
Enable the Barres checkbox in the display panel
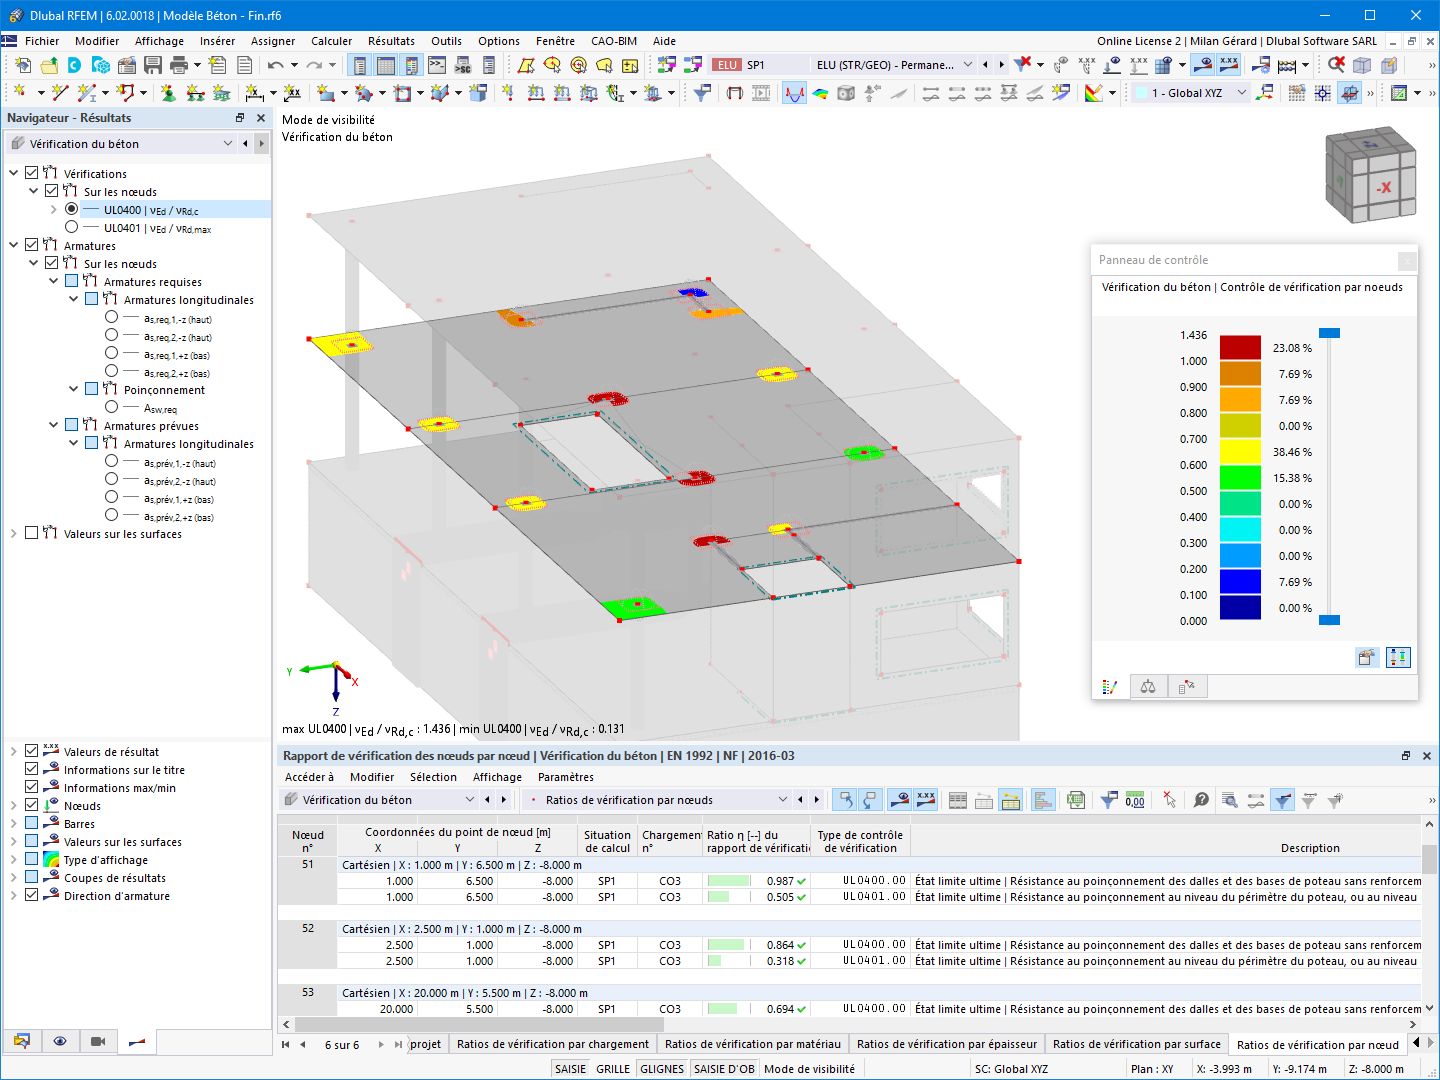pyautogui.click(x=31, y=823)
